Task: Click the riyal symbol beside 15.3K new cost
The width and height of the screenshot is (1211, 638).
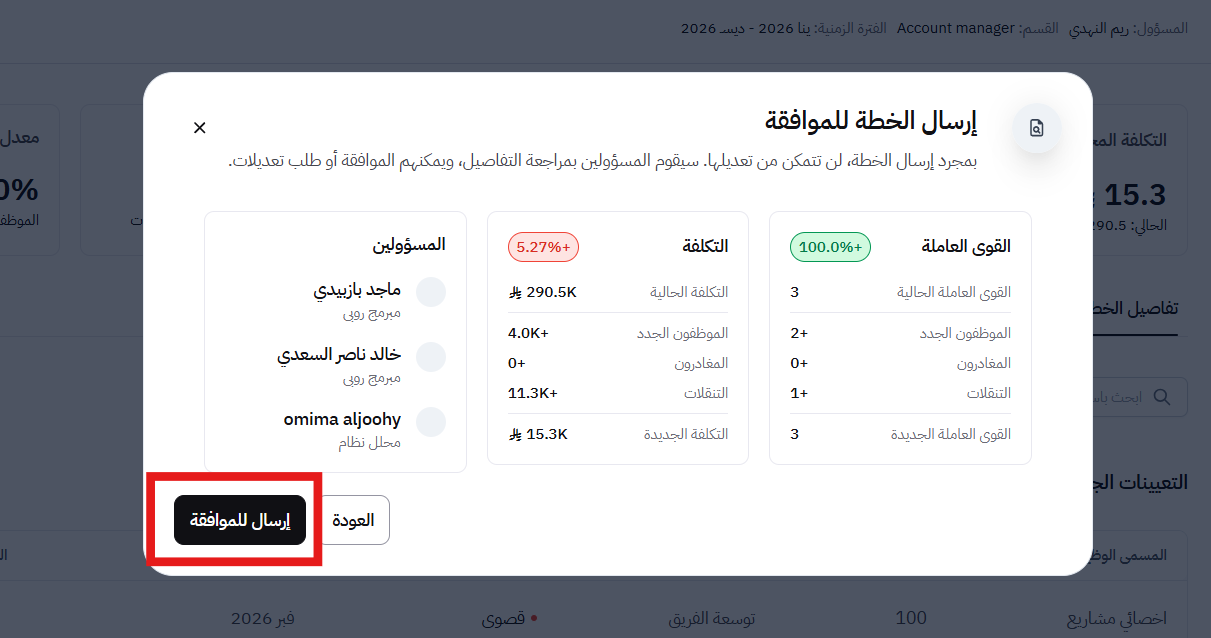Action: coord(516,434)
